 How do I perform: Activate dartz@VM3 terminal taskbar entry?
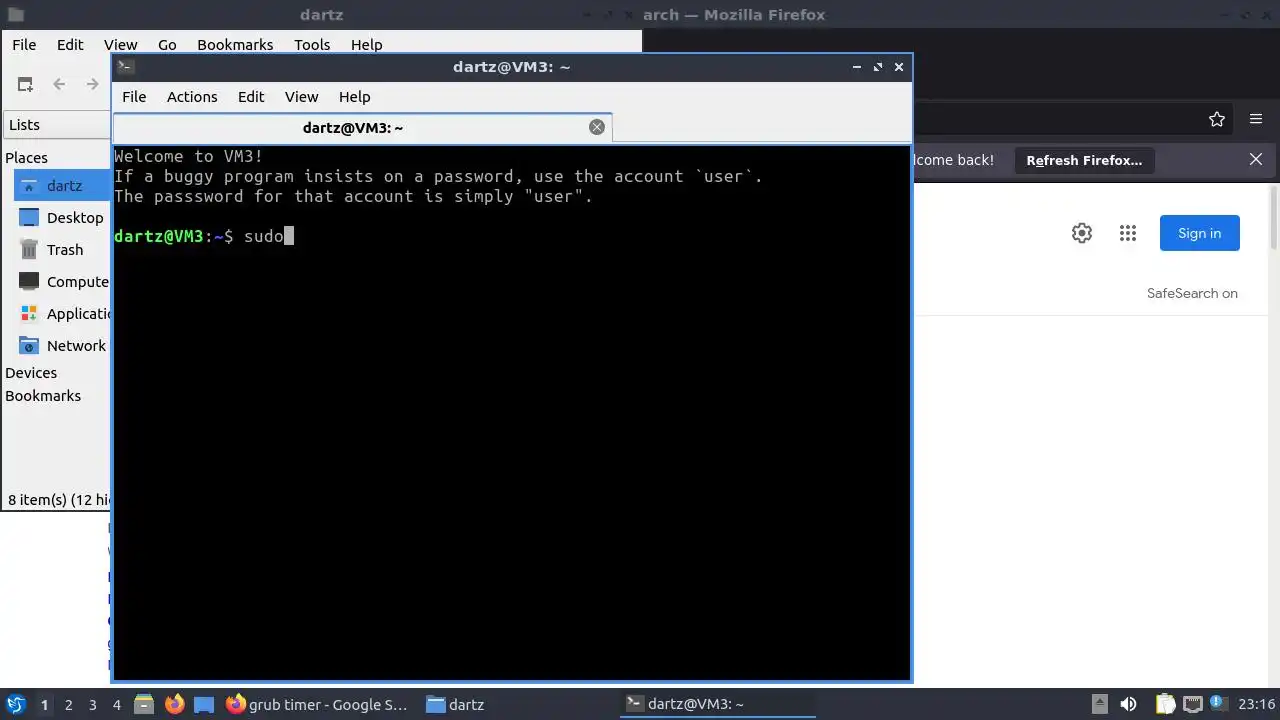[718, 704]
